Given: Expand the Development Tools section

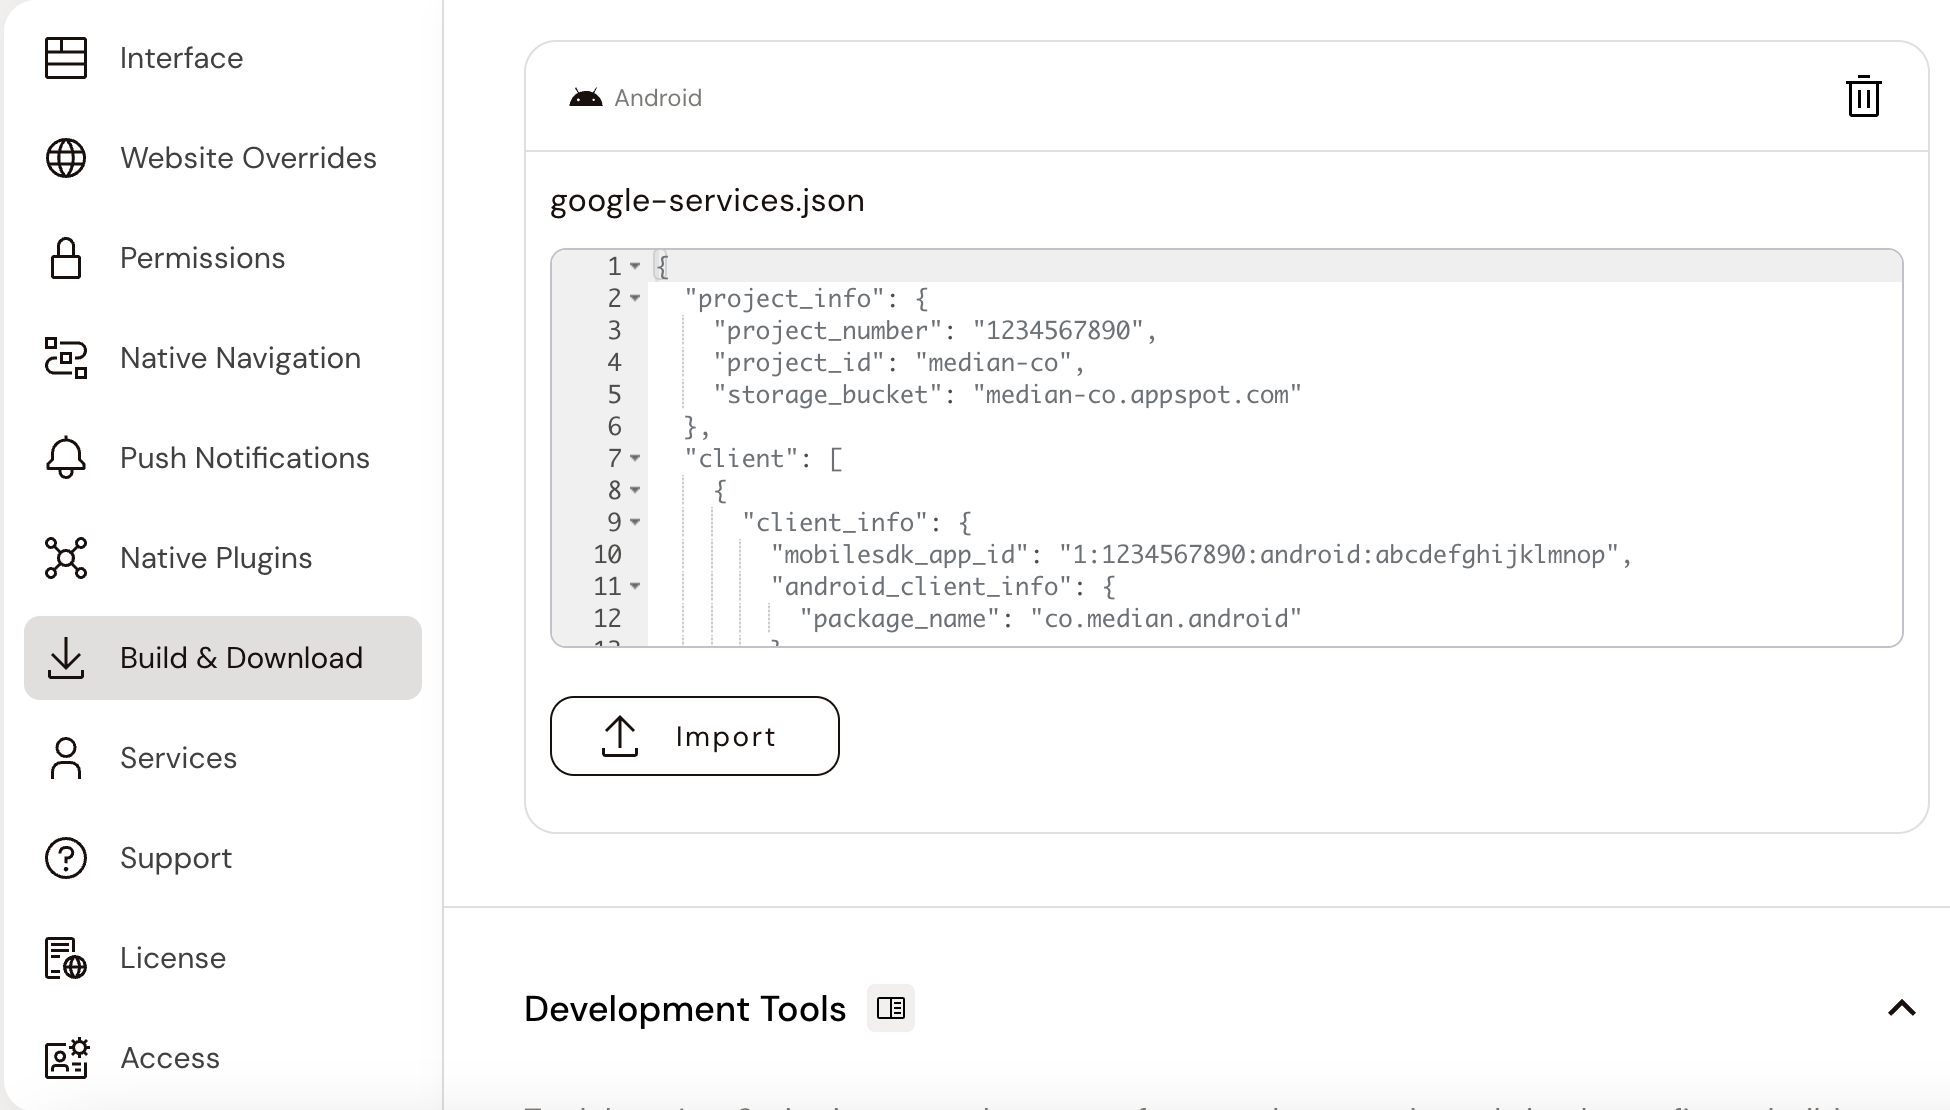Looking at the screenshot, I should [1902, 1008].
